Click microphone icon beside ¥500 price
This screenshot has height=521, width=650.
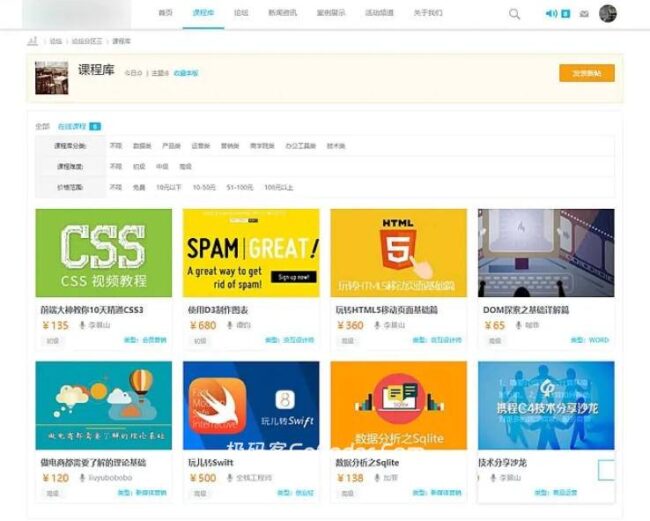230,478
